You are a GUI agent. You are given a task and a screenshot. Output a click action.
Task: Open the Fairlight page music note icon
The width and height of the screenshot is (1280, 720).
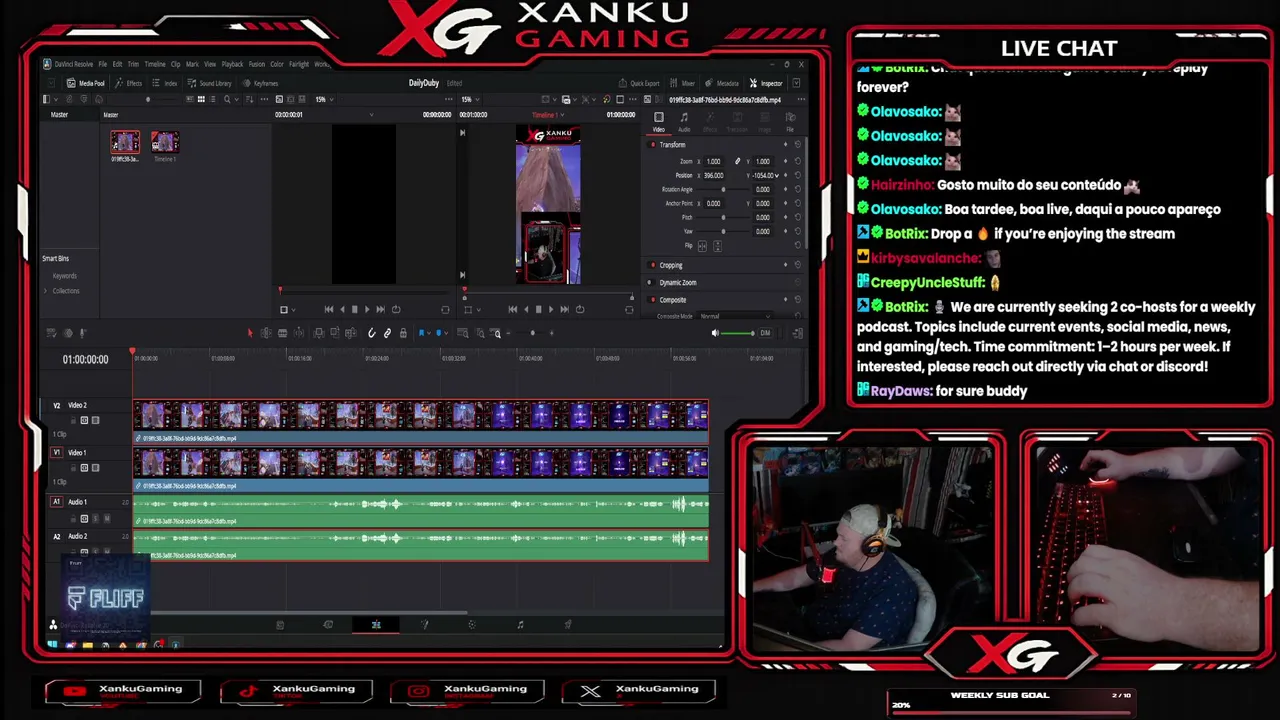(x=520, y=625)
